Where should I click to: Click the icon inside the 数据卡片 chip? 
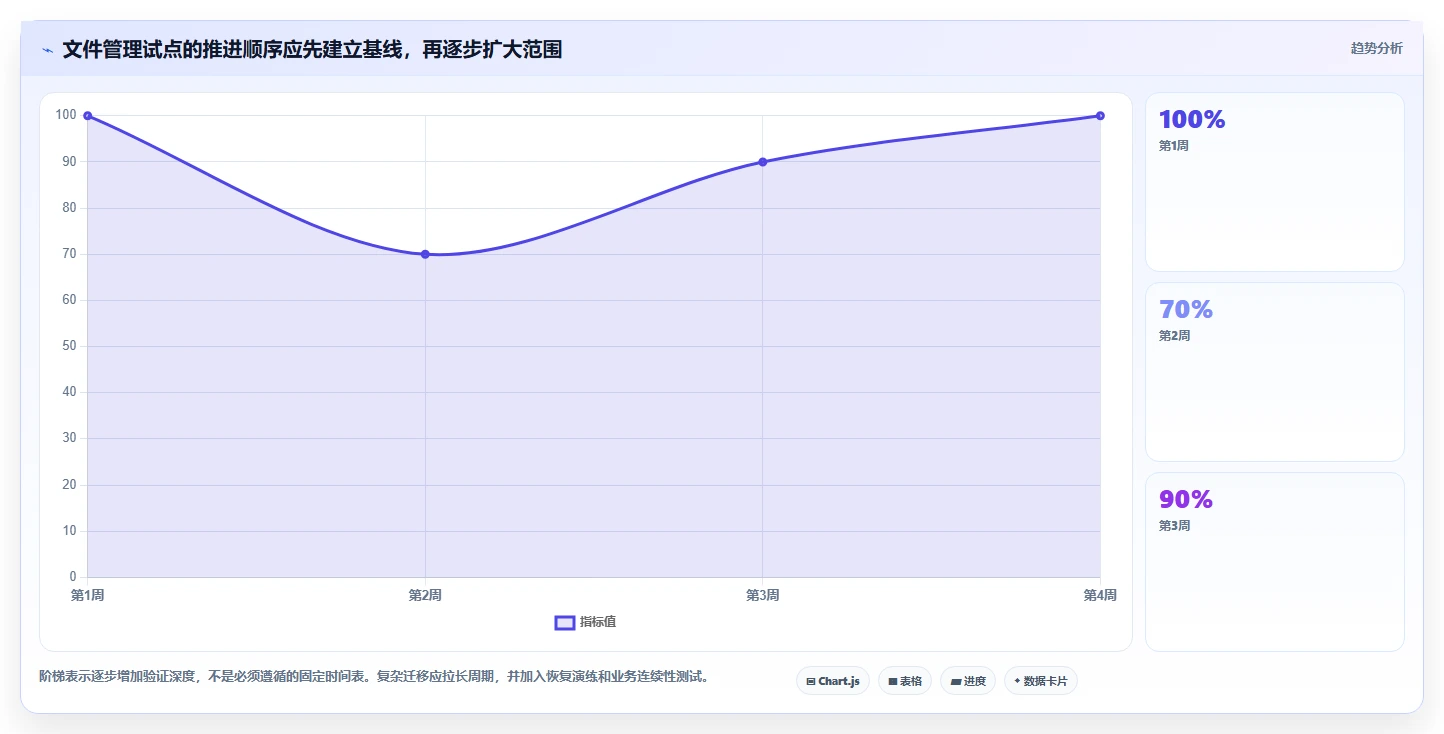click(x=1017, y=681)
